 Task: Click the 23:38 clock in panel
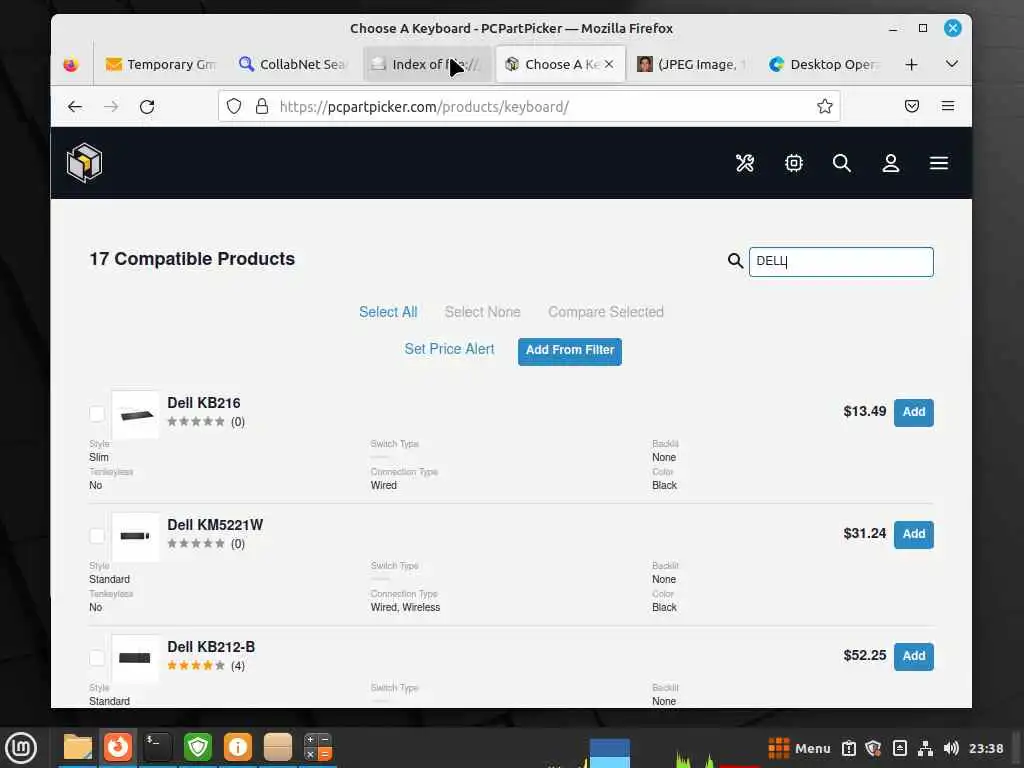coord(986,748)
